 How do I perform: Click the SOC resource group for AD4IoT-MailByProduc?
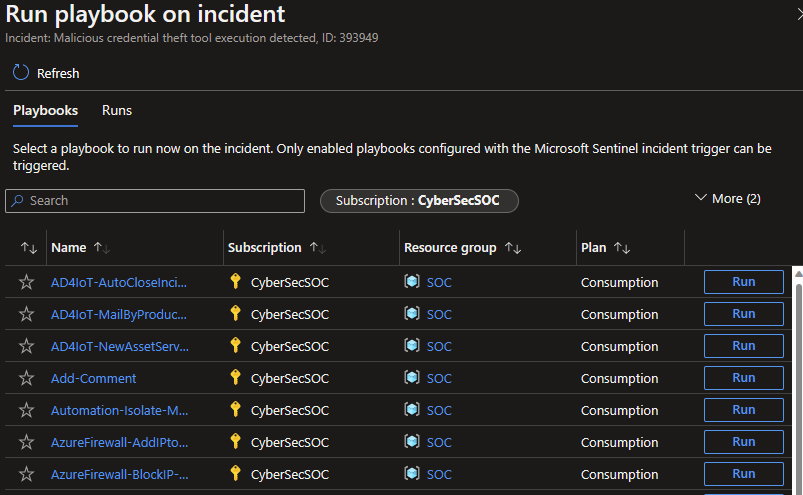439,314
